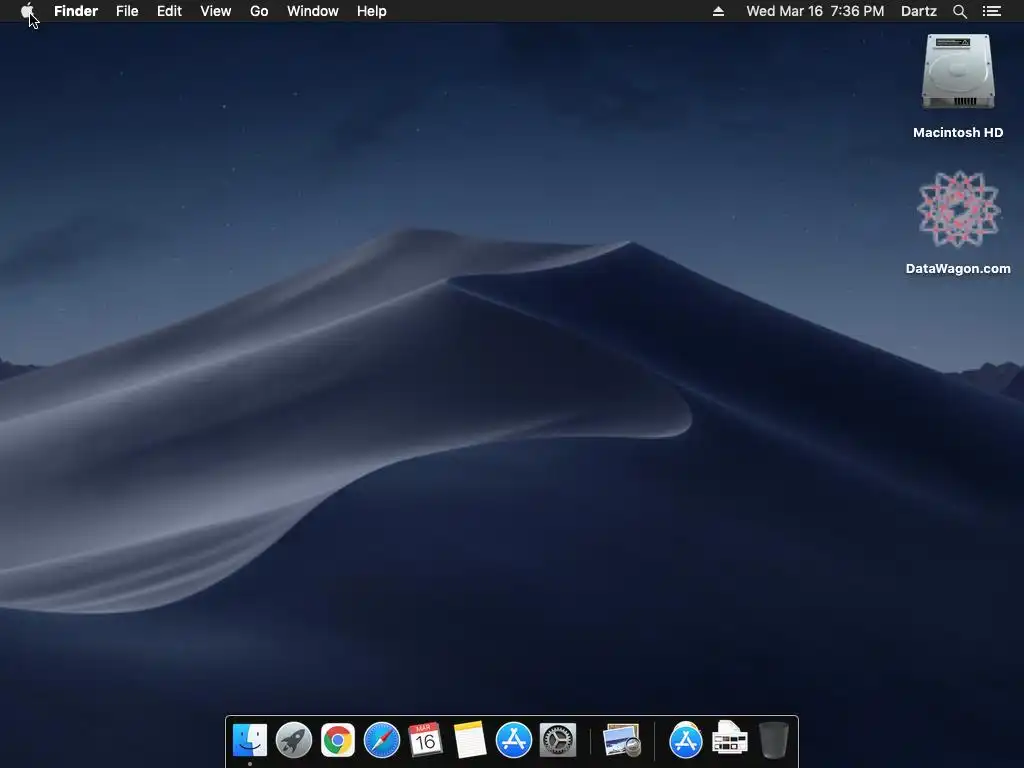Open Notification Center list icon
Viewport: 1024px width, 768px height.
tap(991, 11)
